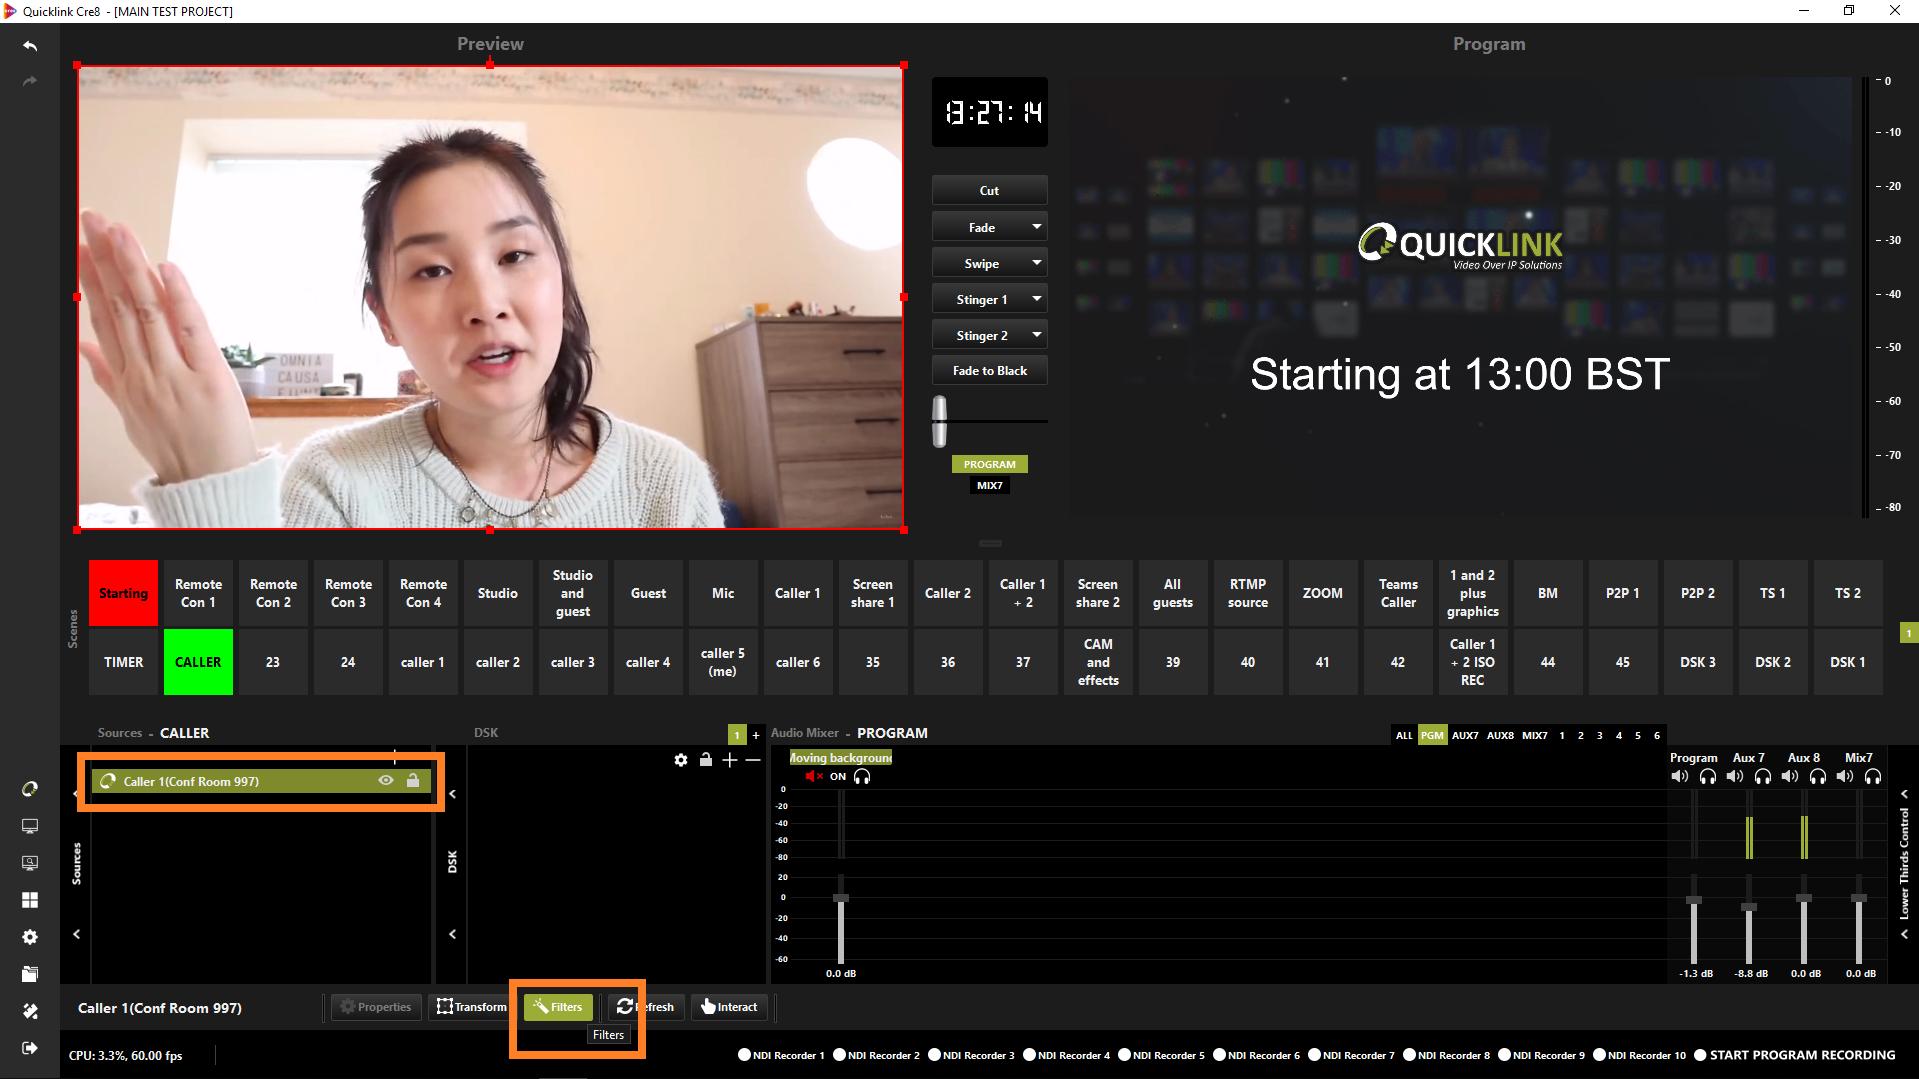Listen to Program output headphones icon

(x=1708, y=776)
